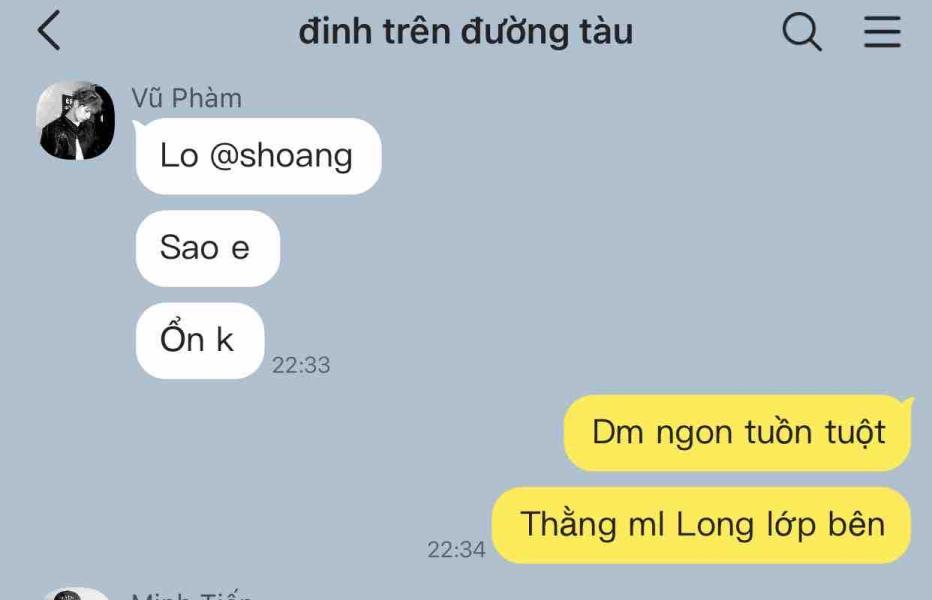The width and height of the screenshot is (932, 600).
Task: Tap the sender name Vũ Phàm
Action: 186,98
